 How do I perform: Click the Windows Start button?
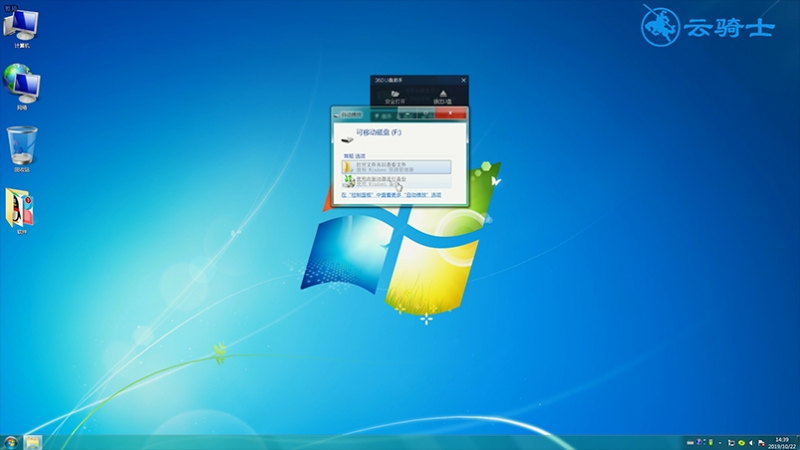click(x=10, y=442)
